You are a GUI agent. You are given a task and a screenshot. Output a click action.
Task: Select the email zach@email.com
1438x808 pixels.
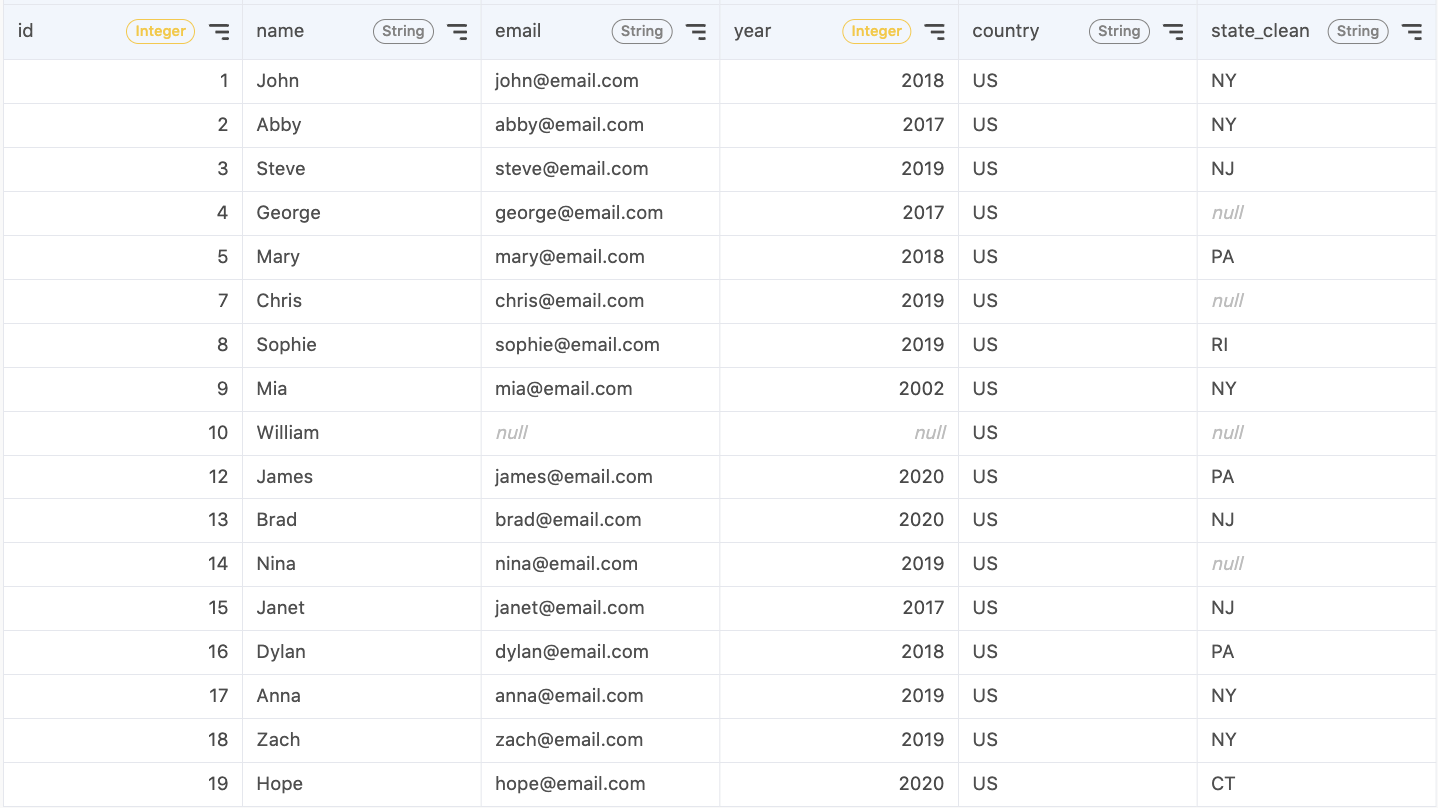click(569, 740)
